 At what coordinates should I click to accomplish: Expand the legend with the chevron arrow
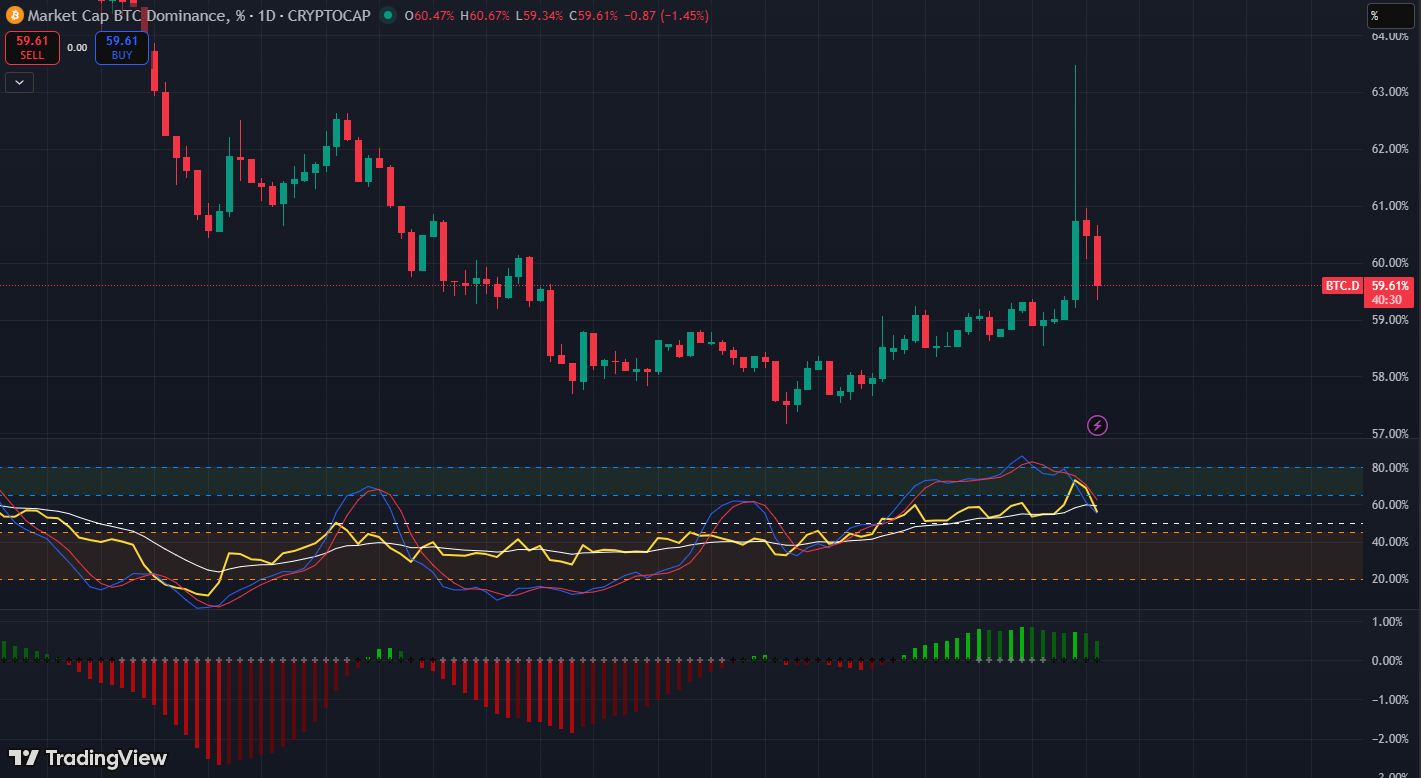19,83
